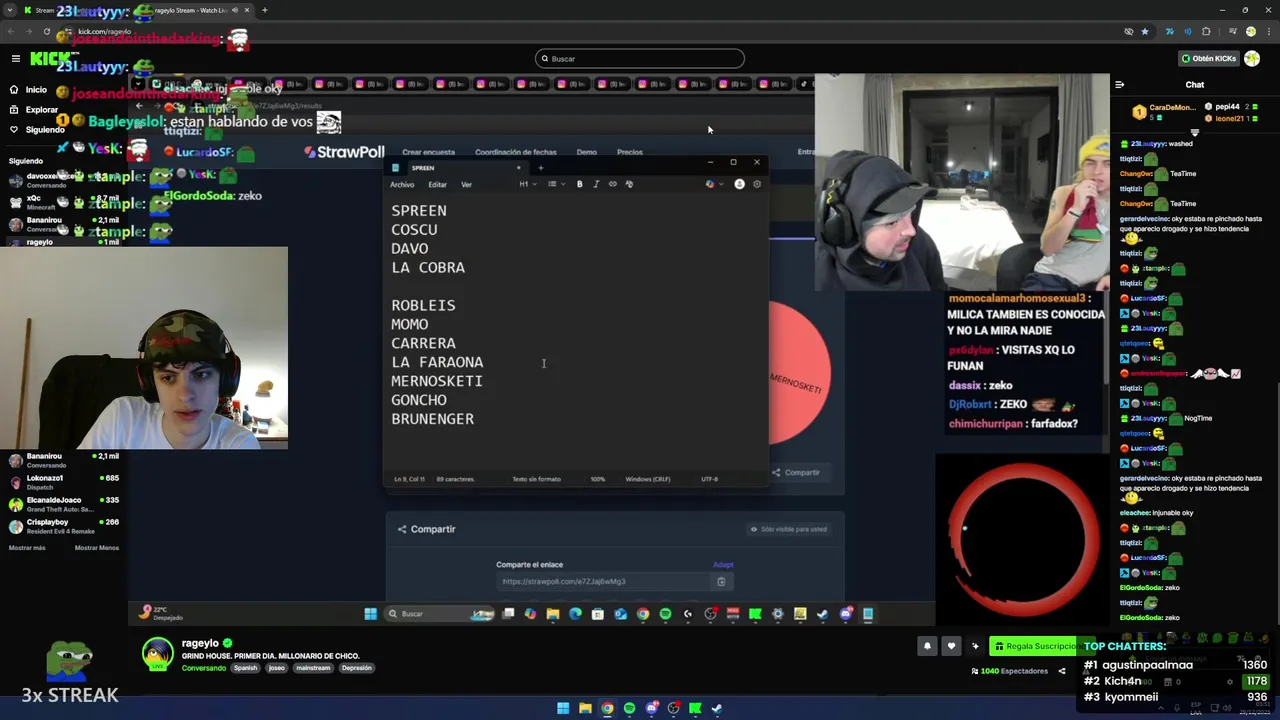Click Mostrar Menos in sidebar

coord(97,548)
